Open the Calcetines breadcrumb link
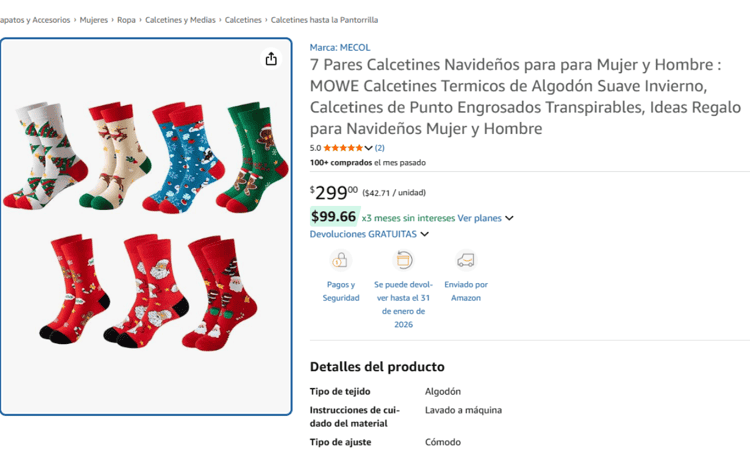 click(243, 20)
